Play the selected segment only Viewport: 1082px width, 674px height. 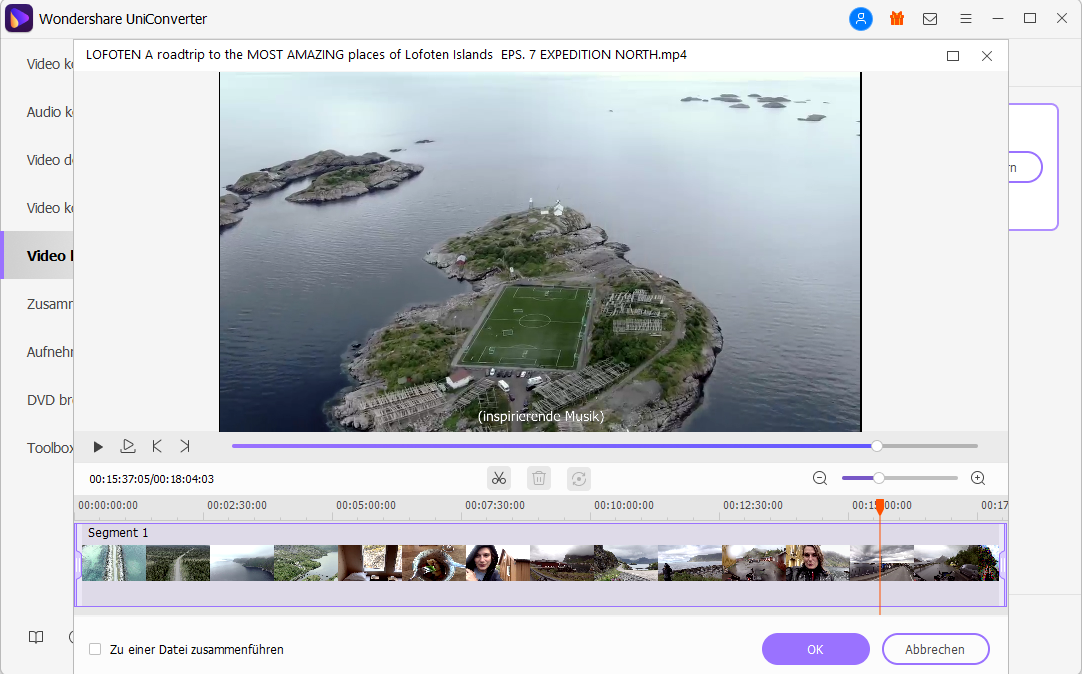click(128, 446)
